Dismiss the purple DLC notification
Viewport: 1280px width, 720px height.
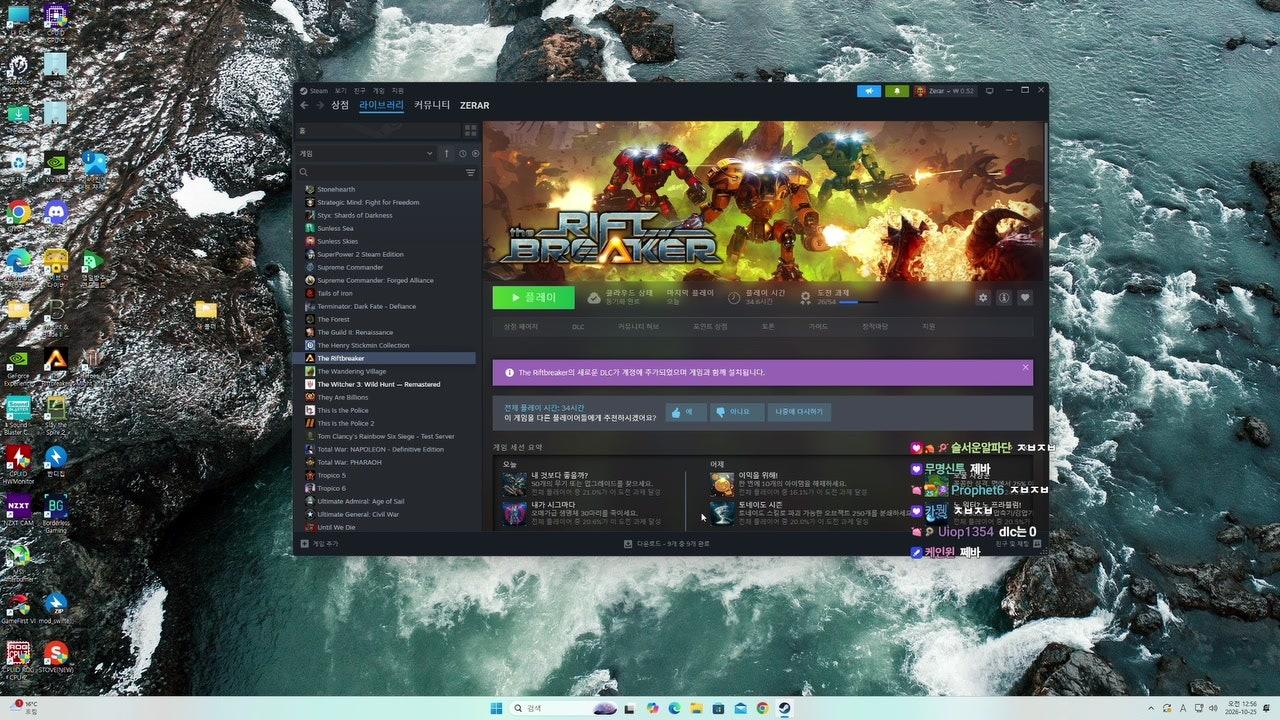pyautogui.click(x=1025, y=367)
